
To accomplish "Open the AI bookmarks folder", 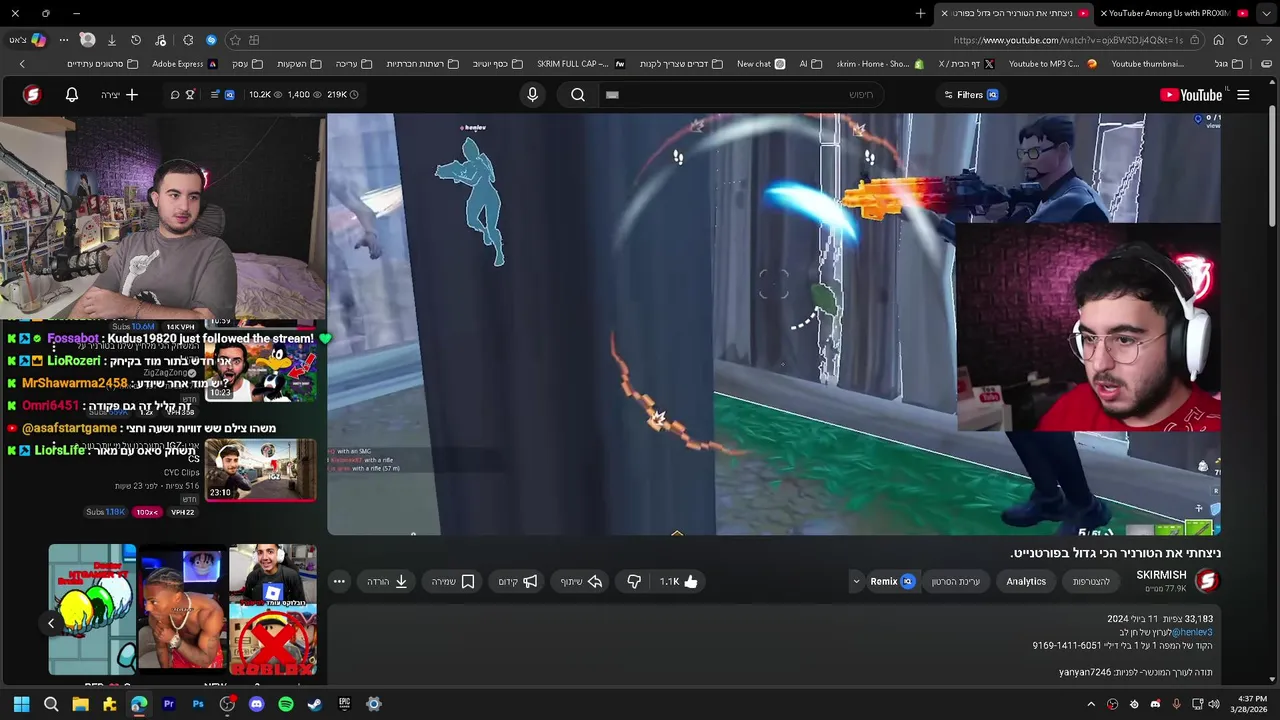I will coord(810,64).
